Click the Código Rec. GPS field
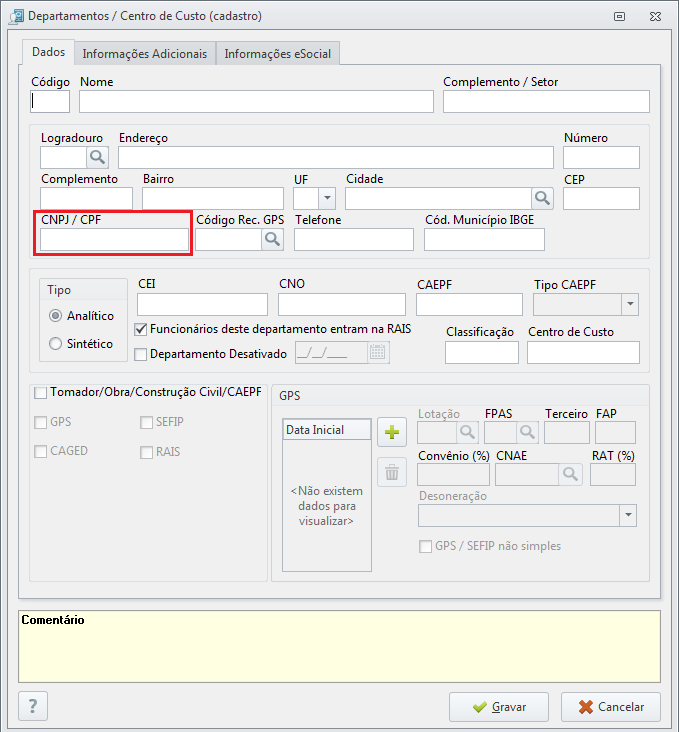 (x=228, y=239)
